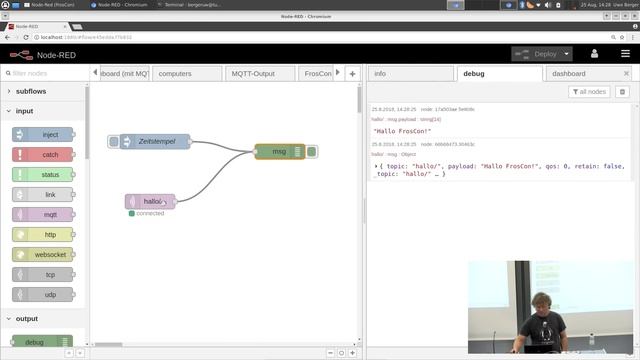The image size is (640, 360).
Task: Select the mqtt input node in palette
Action: tap(43, 215)
